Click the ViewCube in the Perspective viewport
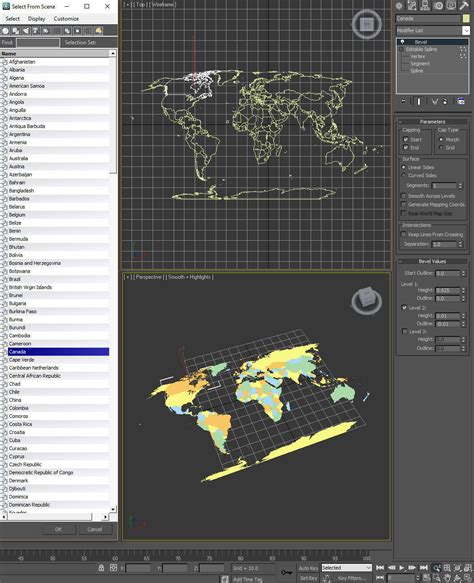 coord(367,300)
